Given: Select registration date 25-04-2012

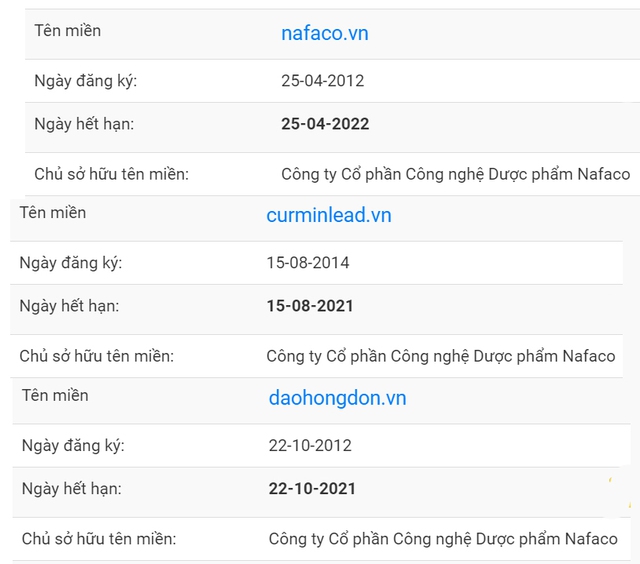Looking at the screenshot, I should tap(322, 81).
